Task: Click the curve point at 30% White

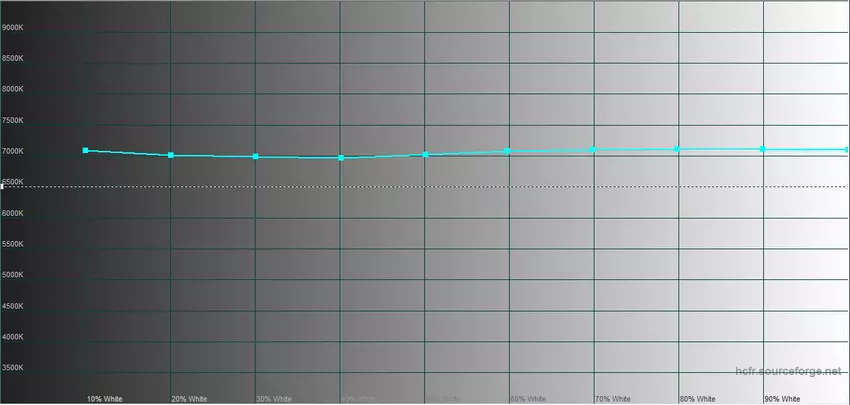Action: [x=256, y=157]
